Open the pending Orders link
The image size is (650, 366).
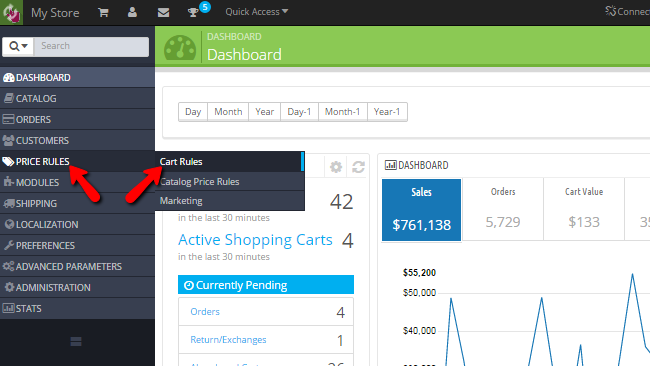205,312
